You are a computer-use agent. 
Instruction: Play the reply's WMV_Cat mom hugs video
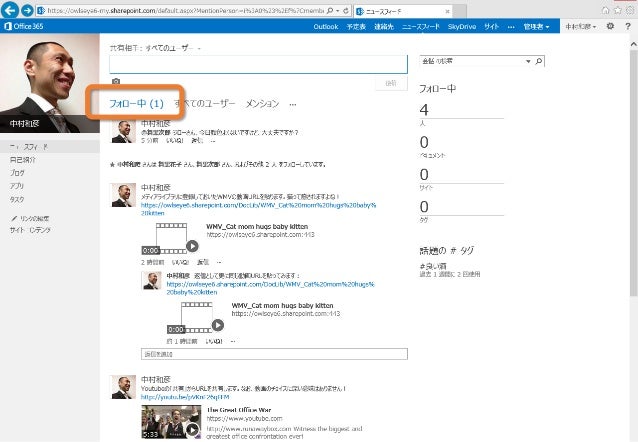click(218, 325)
